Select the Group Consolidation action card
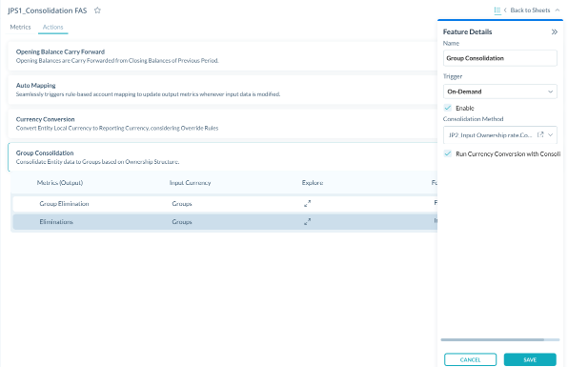The width and height of the screenshot is (568, 367). pyautogui.click(x=222, y=157)
